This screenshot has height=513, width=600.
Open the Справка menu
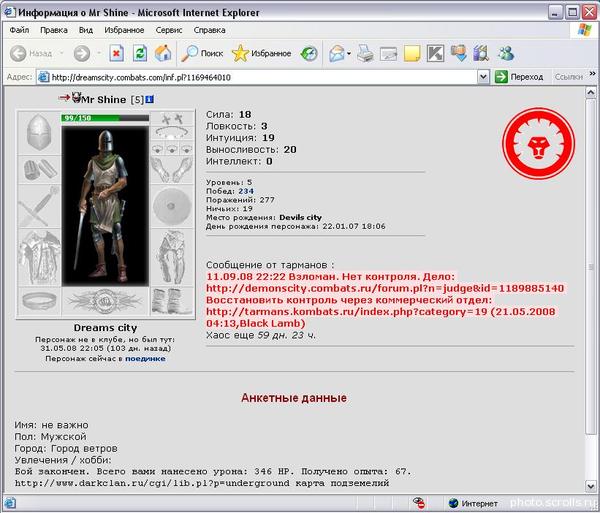(209, 30)
